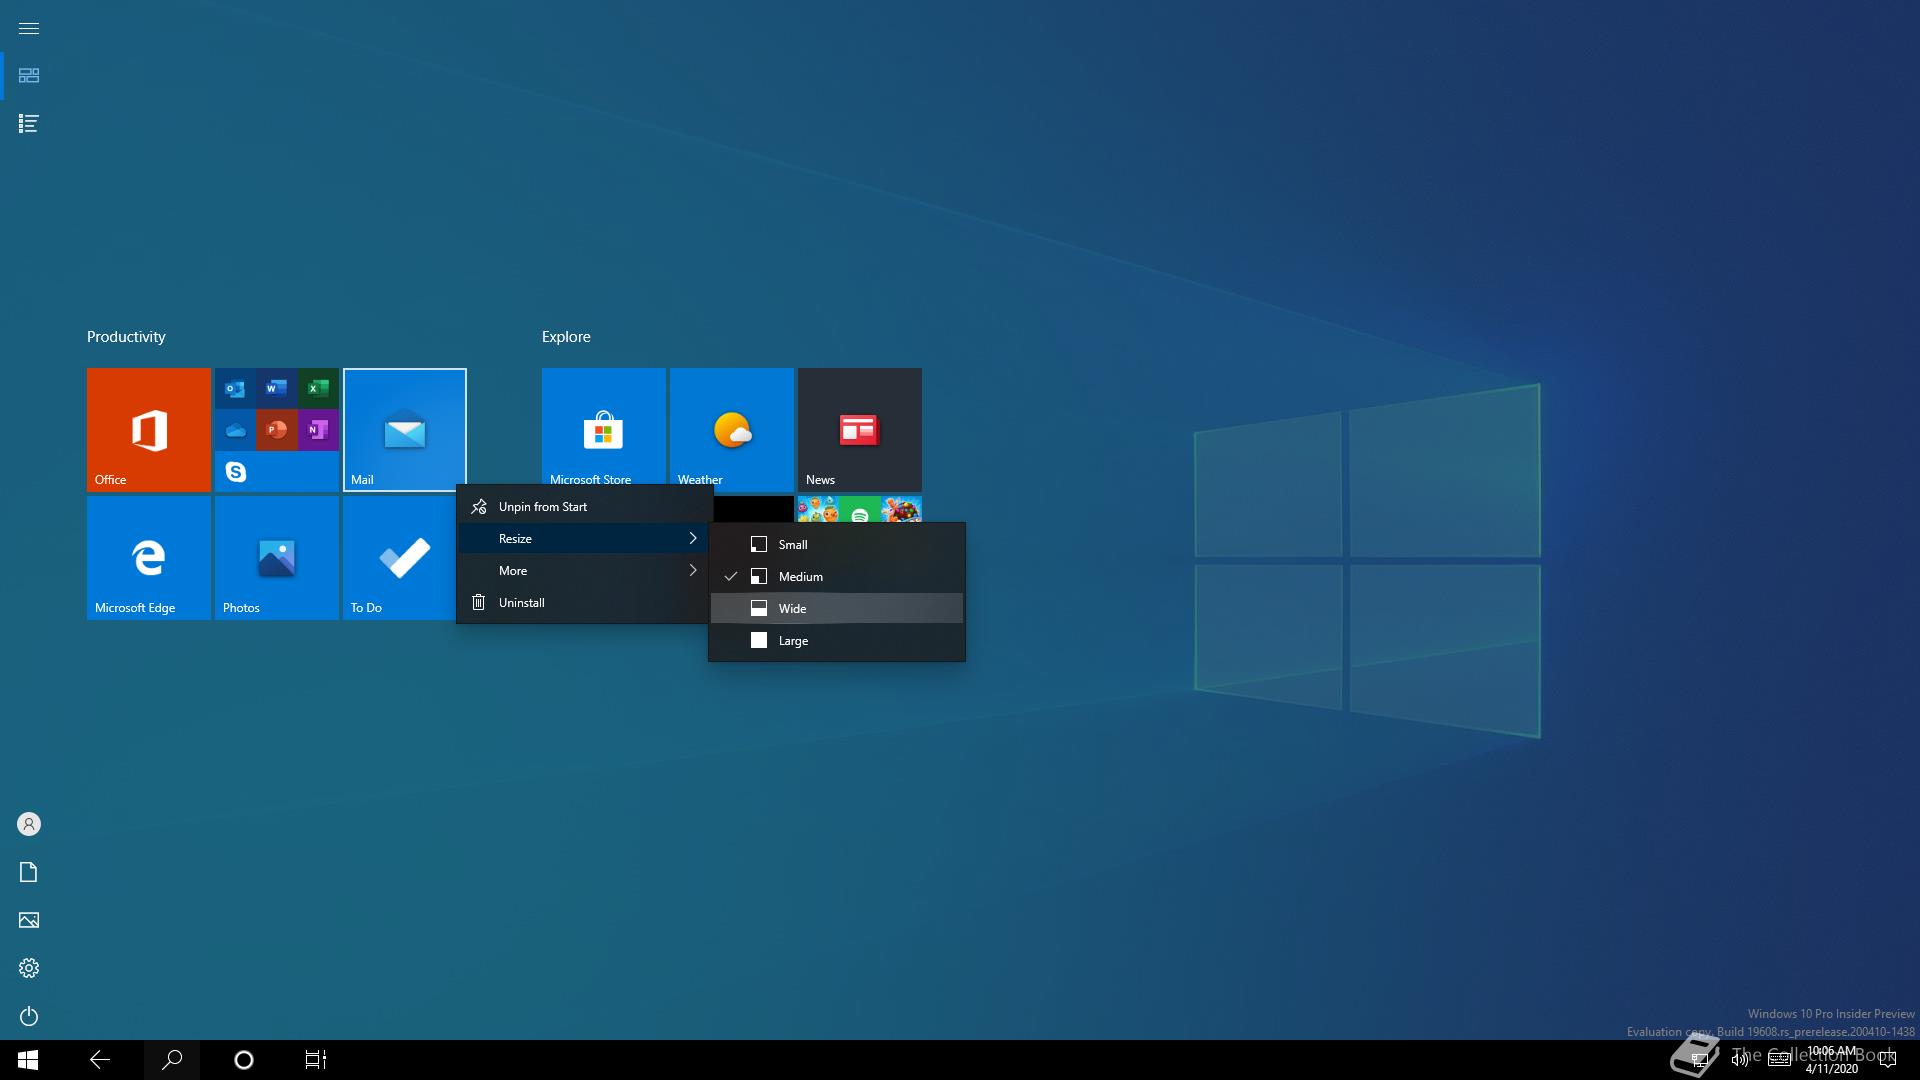Open Cortana from the taskbar
The height and width of the screenshot is (1080, 1920).
coord(244,1060)
